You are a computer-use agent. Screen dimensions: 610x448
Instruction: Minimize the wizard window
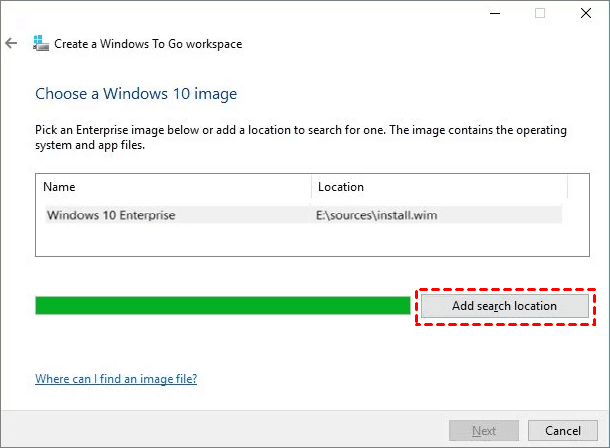[x=494, y=13]
